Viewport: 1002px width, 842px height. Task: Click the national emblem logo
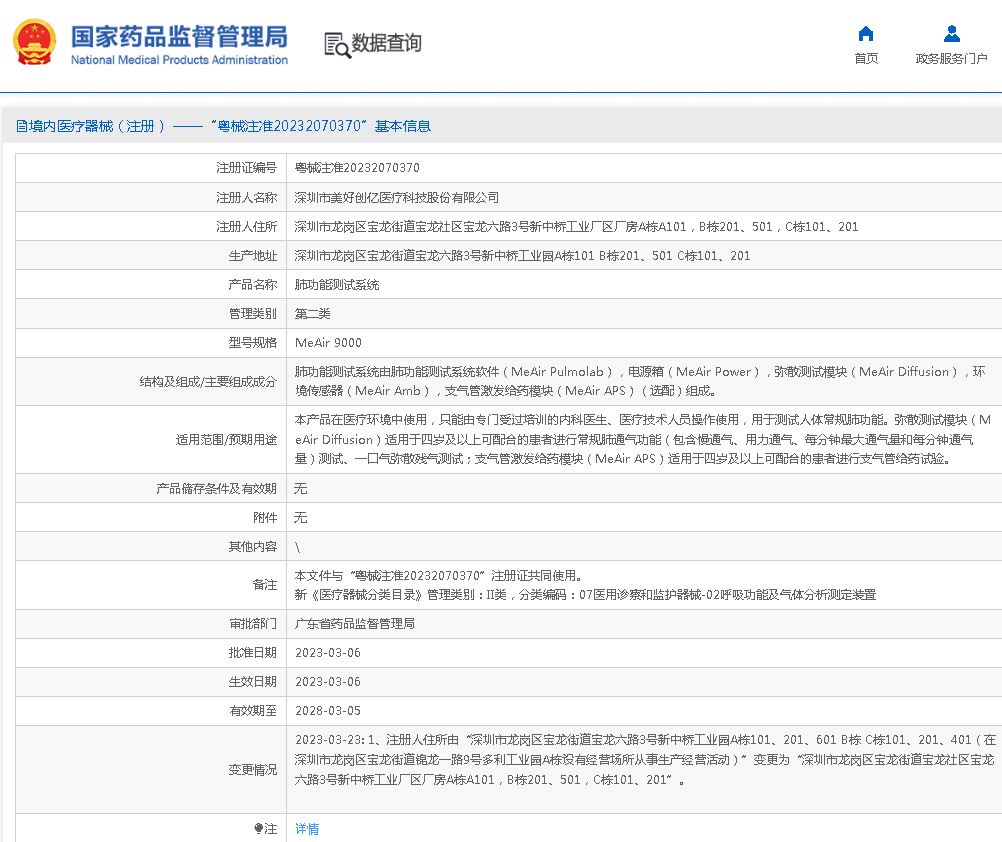pos(35,43)
